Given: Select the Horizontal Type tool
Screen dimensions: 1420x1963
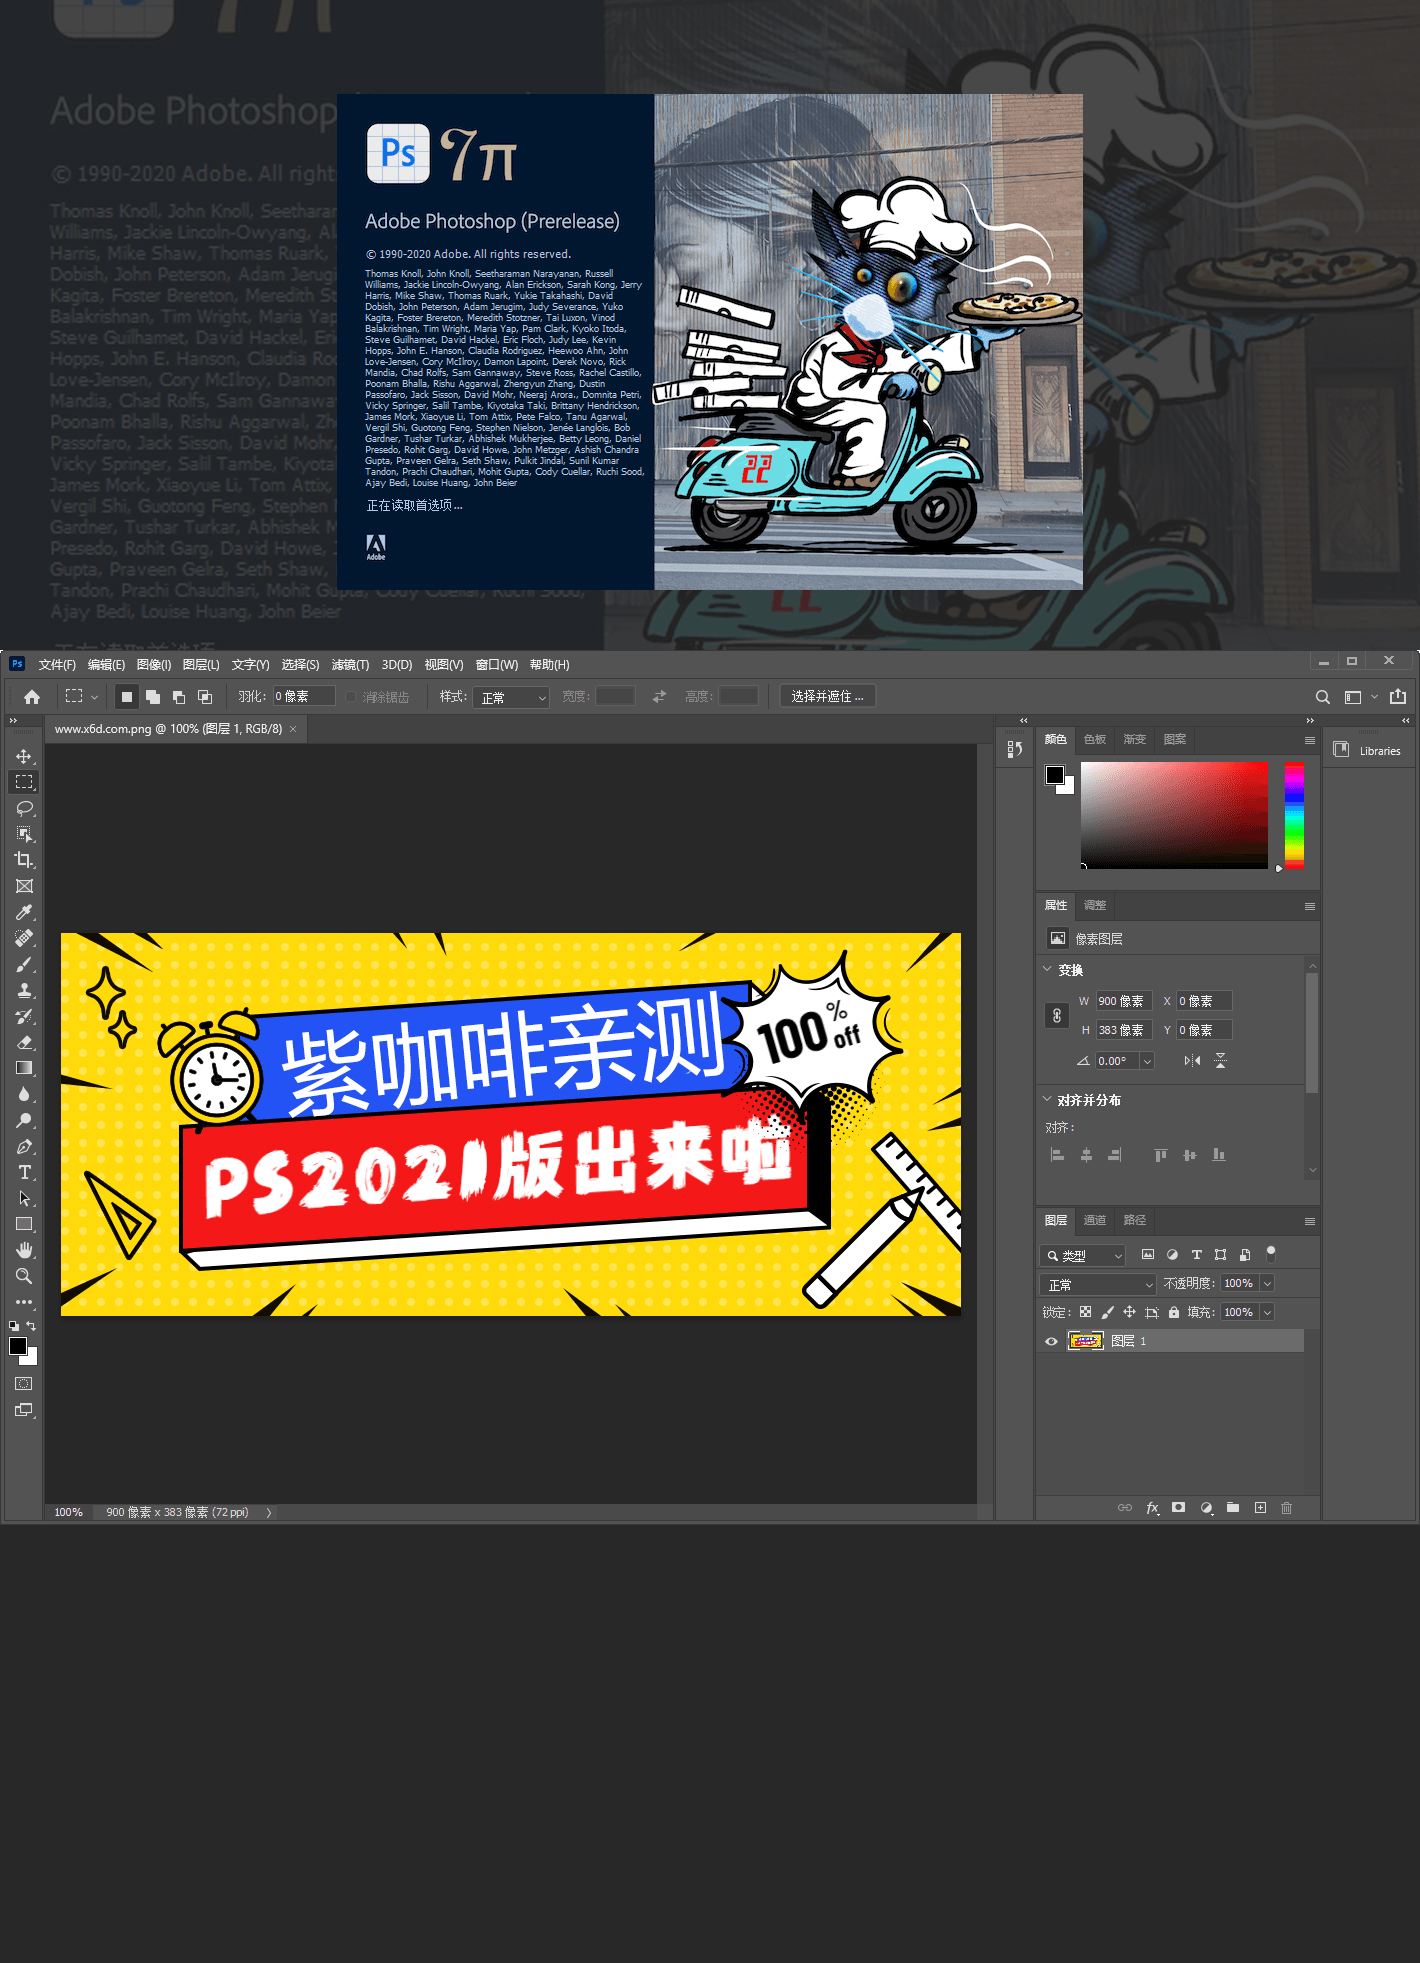Looking at the screenshot, I should pyautogui.click(x=24, y=1172).
